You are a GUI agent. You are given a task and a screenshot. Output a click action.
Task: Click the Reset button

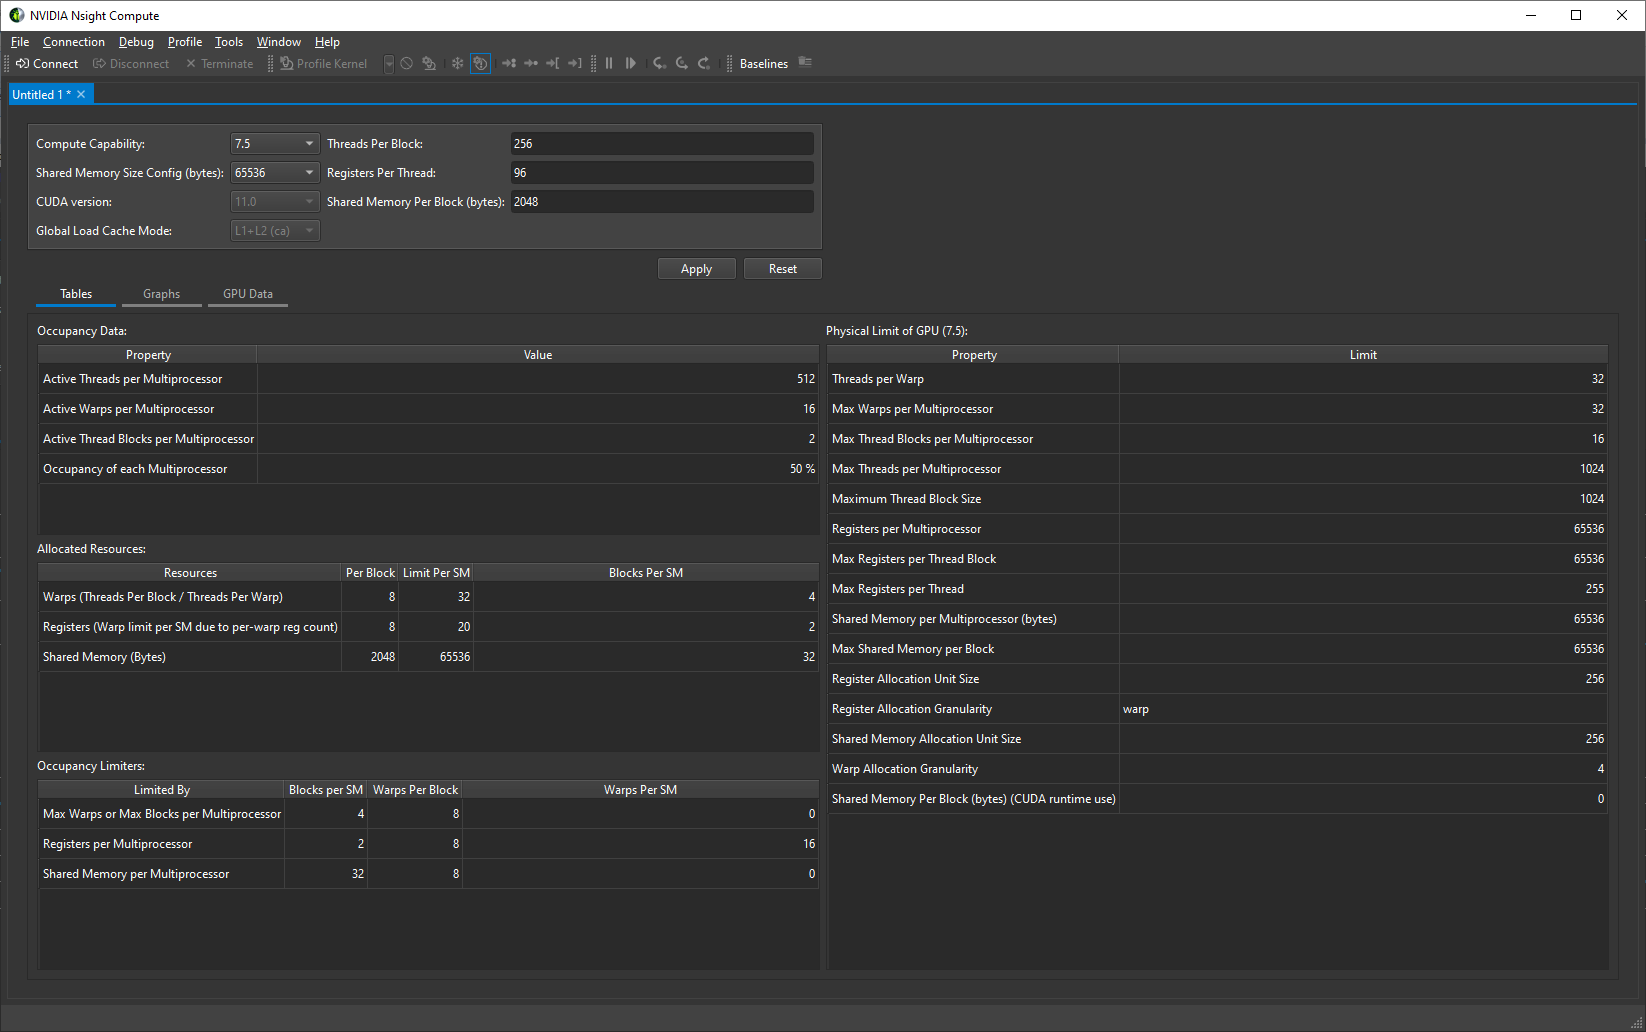pyautogui.click(x=783, y=269)
